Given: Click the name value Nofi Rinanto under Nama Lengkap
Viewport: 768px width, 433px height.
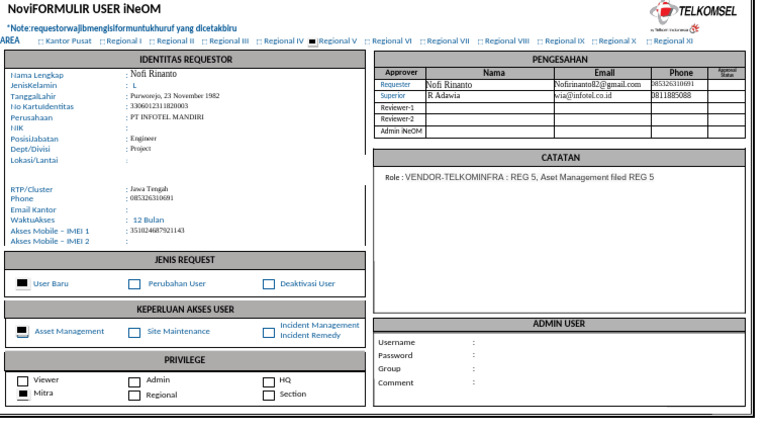Looking at the screenshot, I should (153, 74).
